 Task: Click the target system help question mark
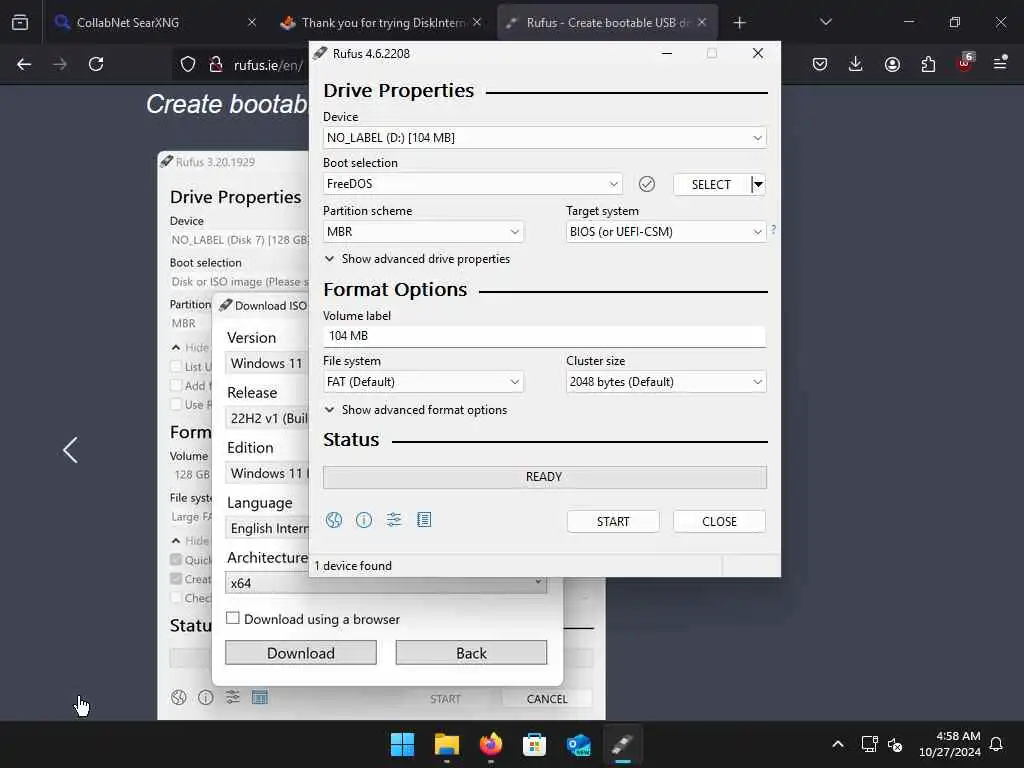[x=773, y=230]
